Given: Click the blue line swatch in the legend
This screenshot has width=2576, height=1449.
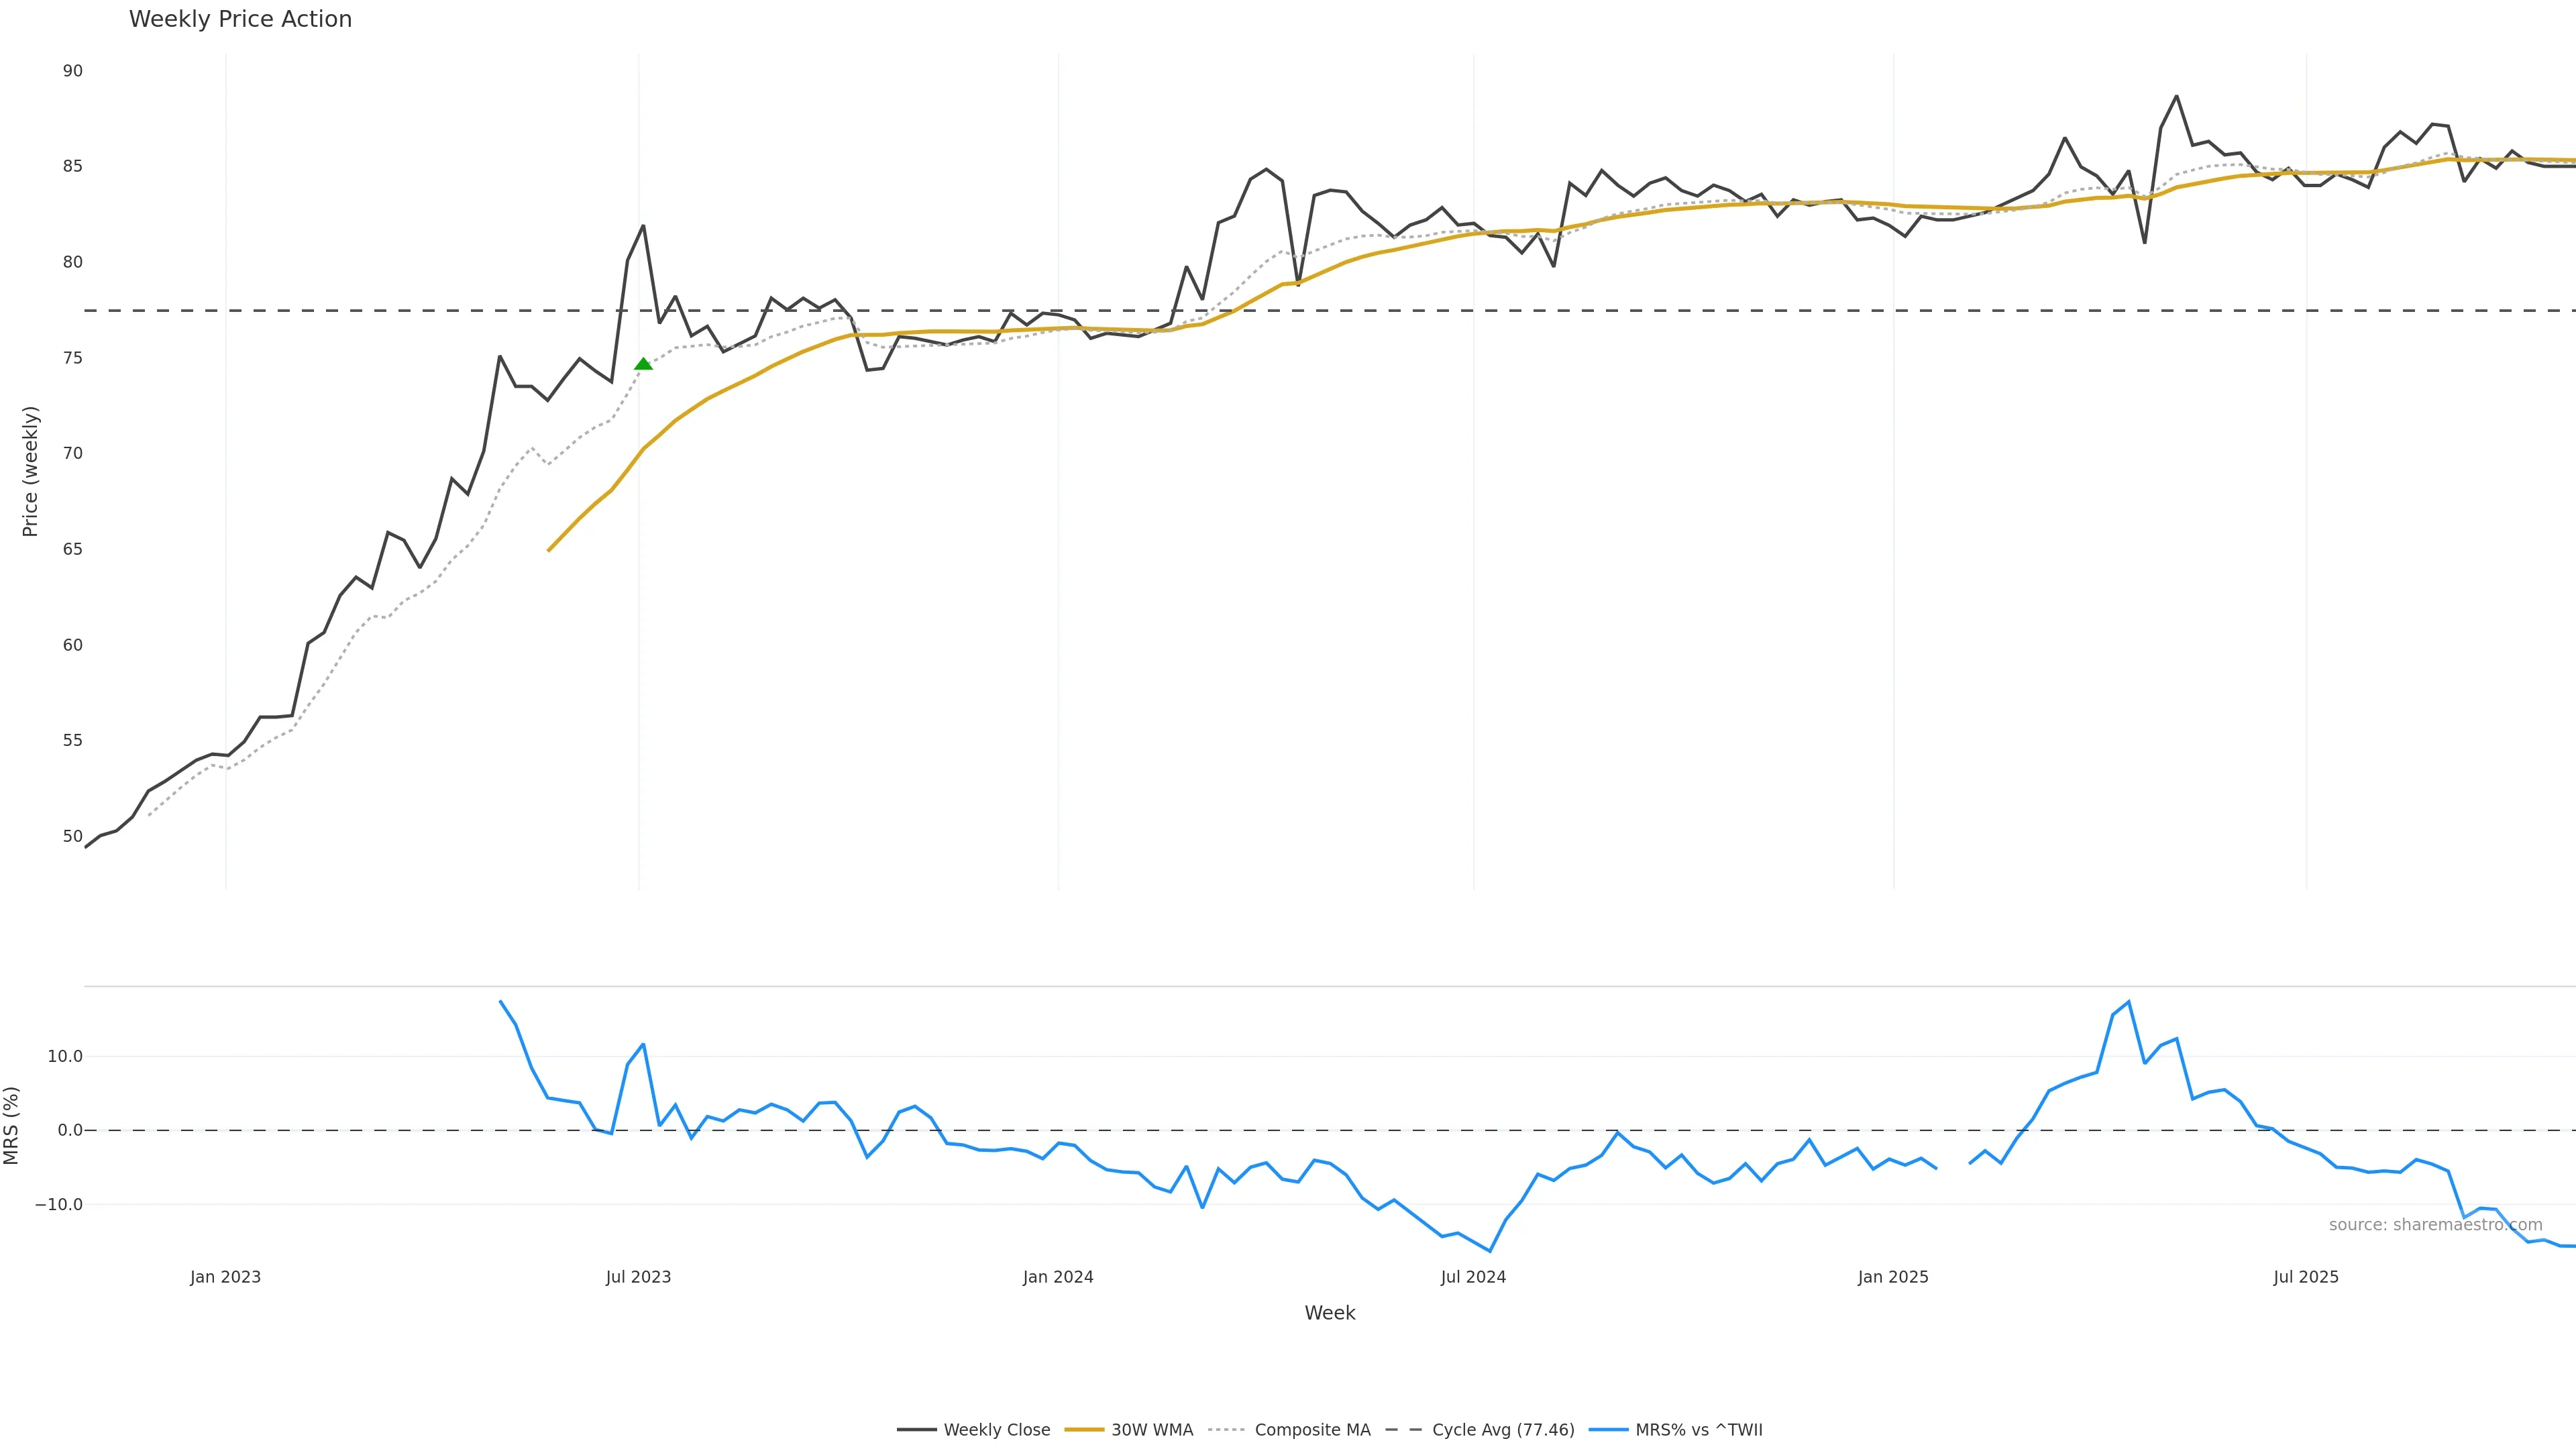Looking at the screenshot, I should tap(1608, 1430).
